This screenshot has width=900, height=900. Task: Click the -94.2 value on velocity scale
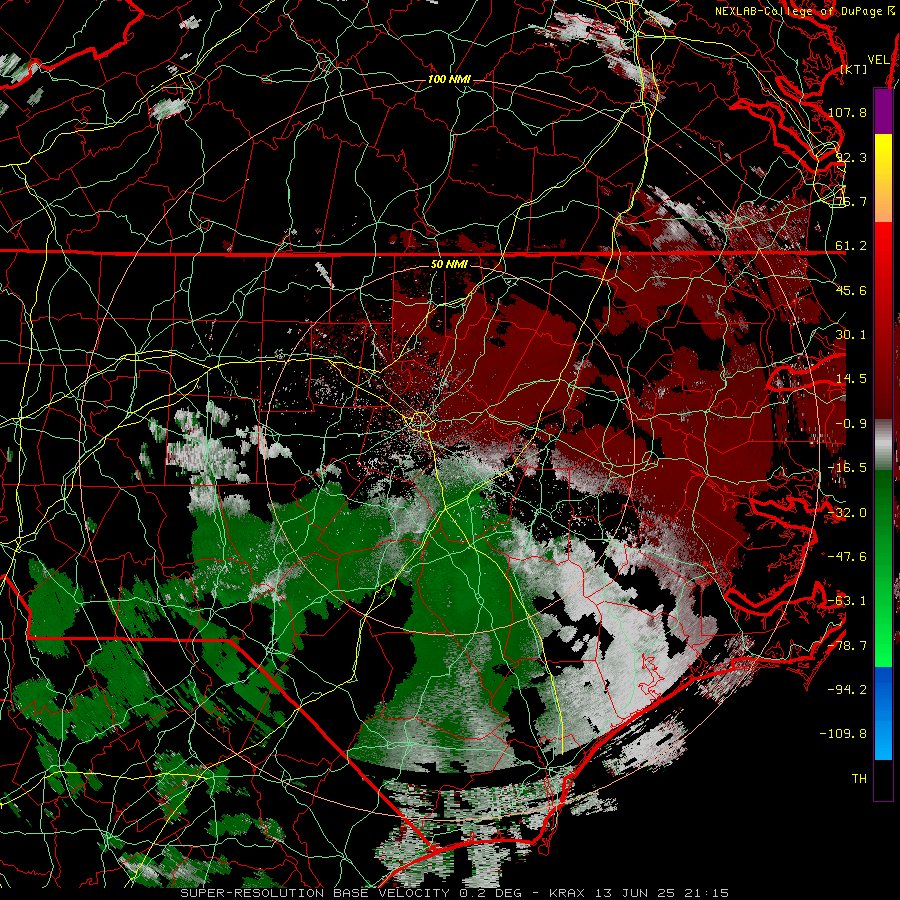click(847, 690)
